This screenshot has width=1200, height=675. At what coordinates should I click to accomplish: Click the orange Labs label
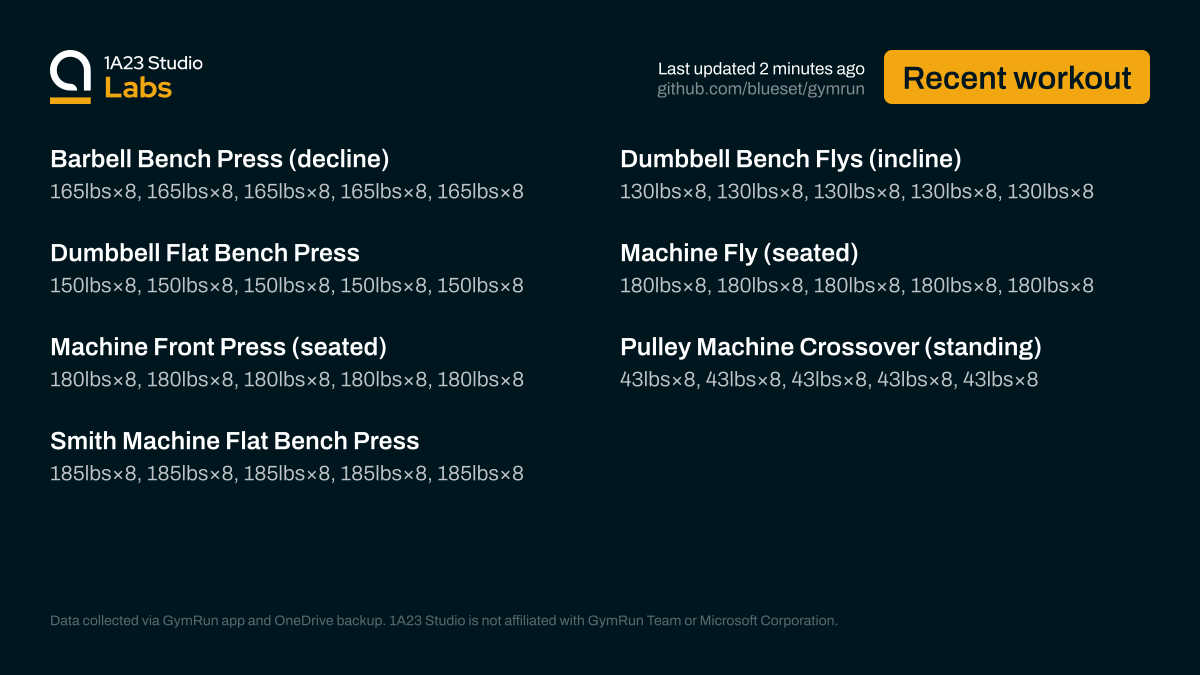click(138, 88)
